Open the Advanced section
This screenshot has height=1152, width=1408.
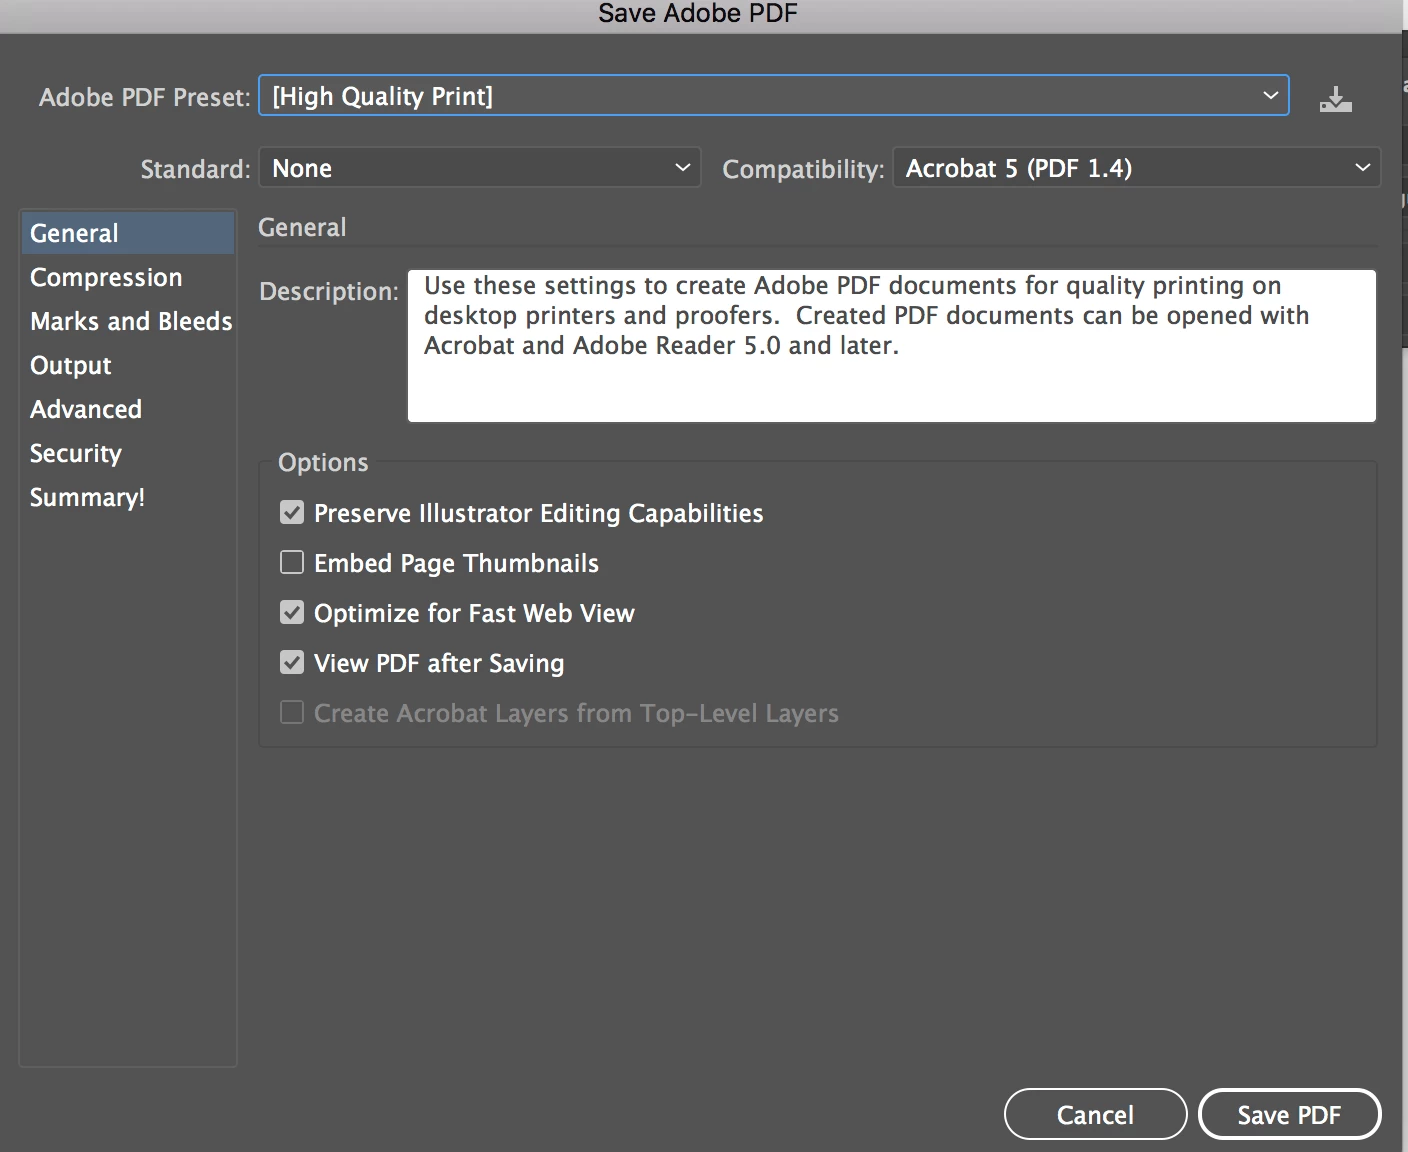(x=127, y=409)
